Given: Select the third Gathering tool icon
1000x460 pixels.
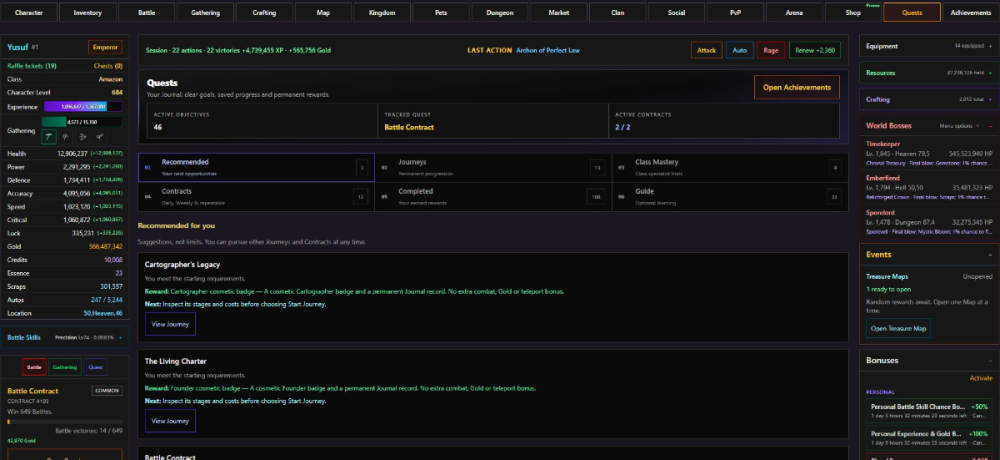Looking at the screenshot, I should (x=83, y=137).
